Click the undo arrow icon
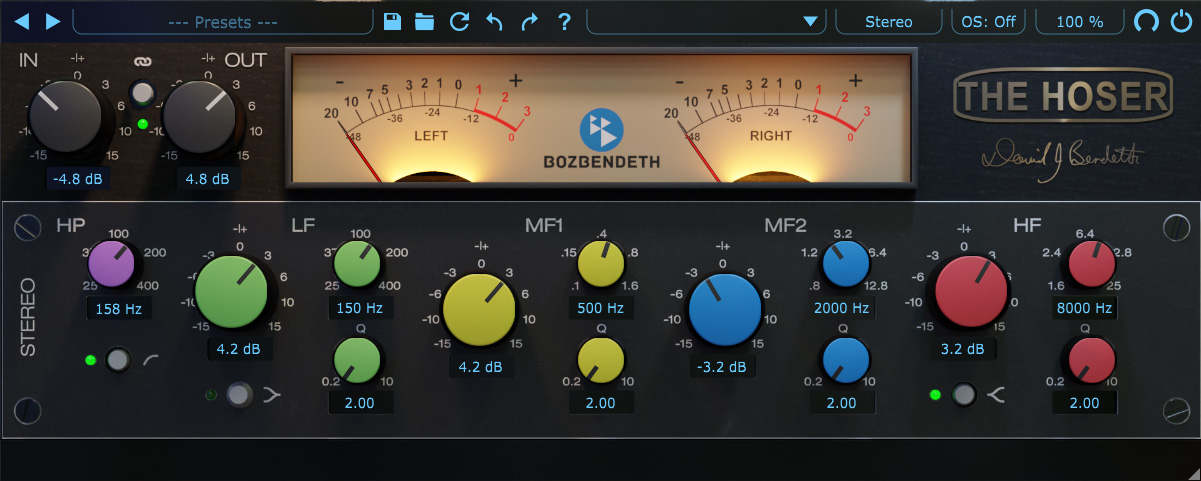Screen dimensions: 1201x481 point(494,21)
